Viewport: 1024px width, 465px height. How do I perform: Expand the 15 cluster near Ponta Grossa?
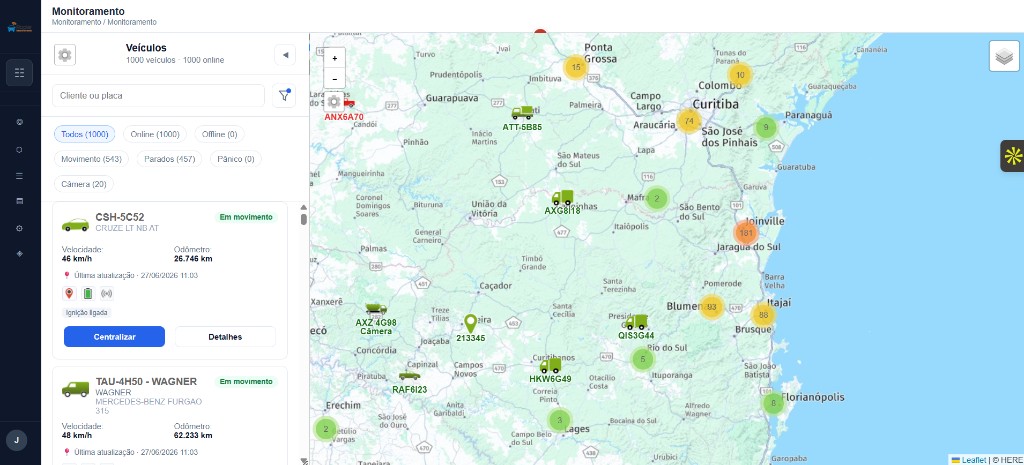[x=575, y=67]
